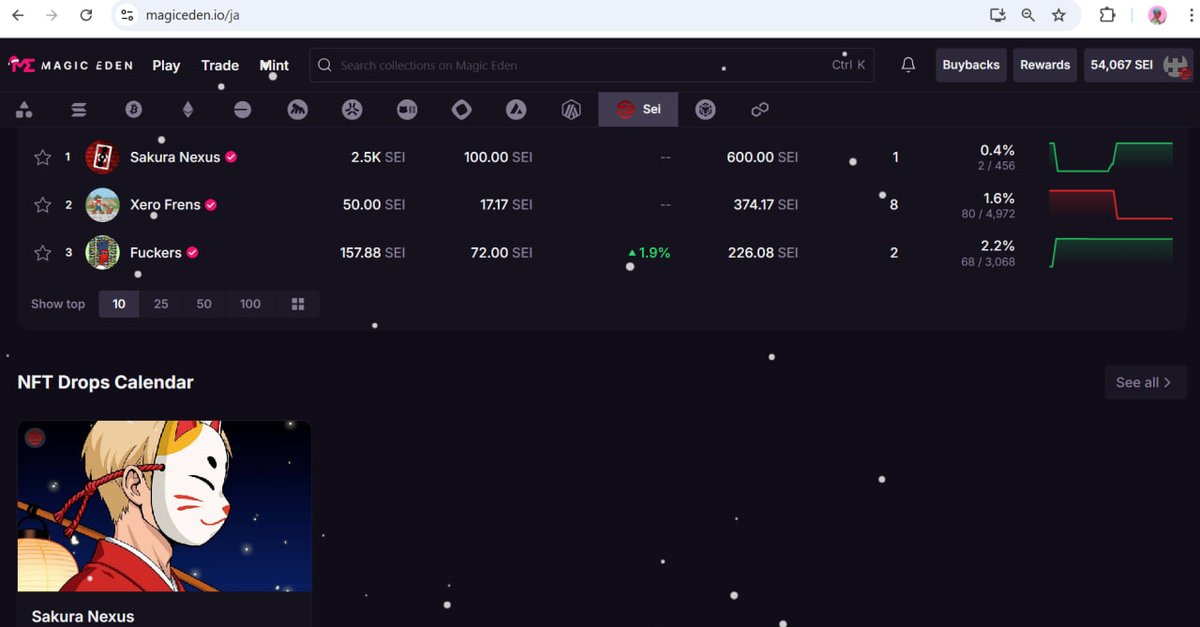This screenshot has width=1200, height=627.
Task: Favorite the Sakura Nexus collection star
Action: pyautogui.click(x=42, y=157)
